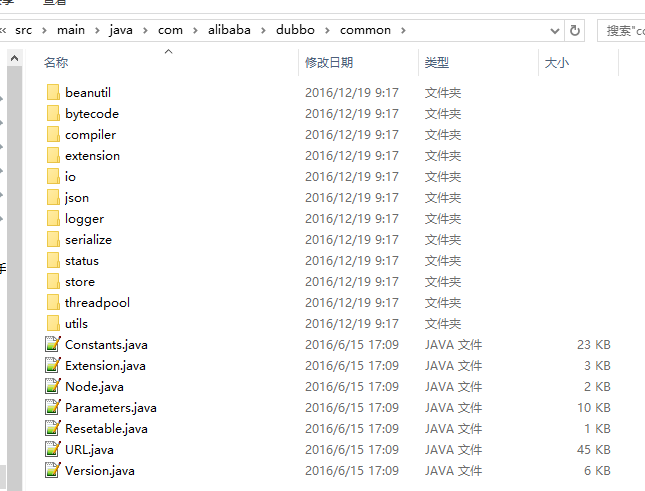The width and height of the screenshot is (645, 491).
Task: Click the Node.java file icon
Action: coord(53,386)
